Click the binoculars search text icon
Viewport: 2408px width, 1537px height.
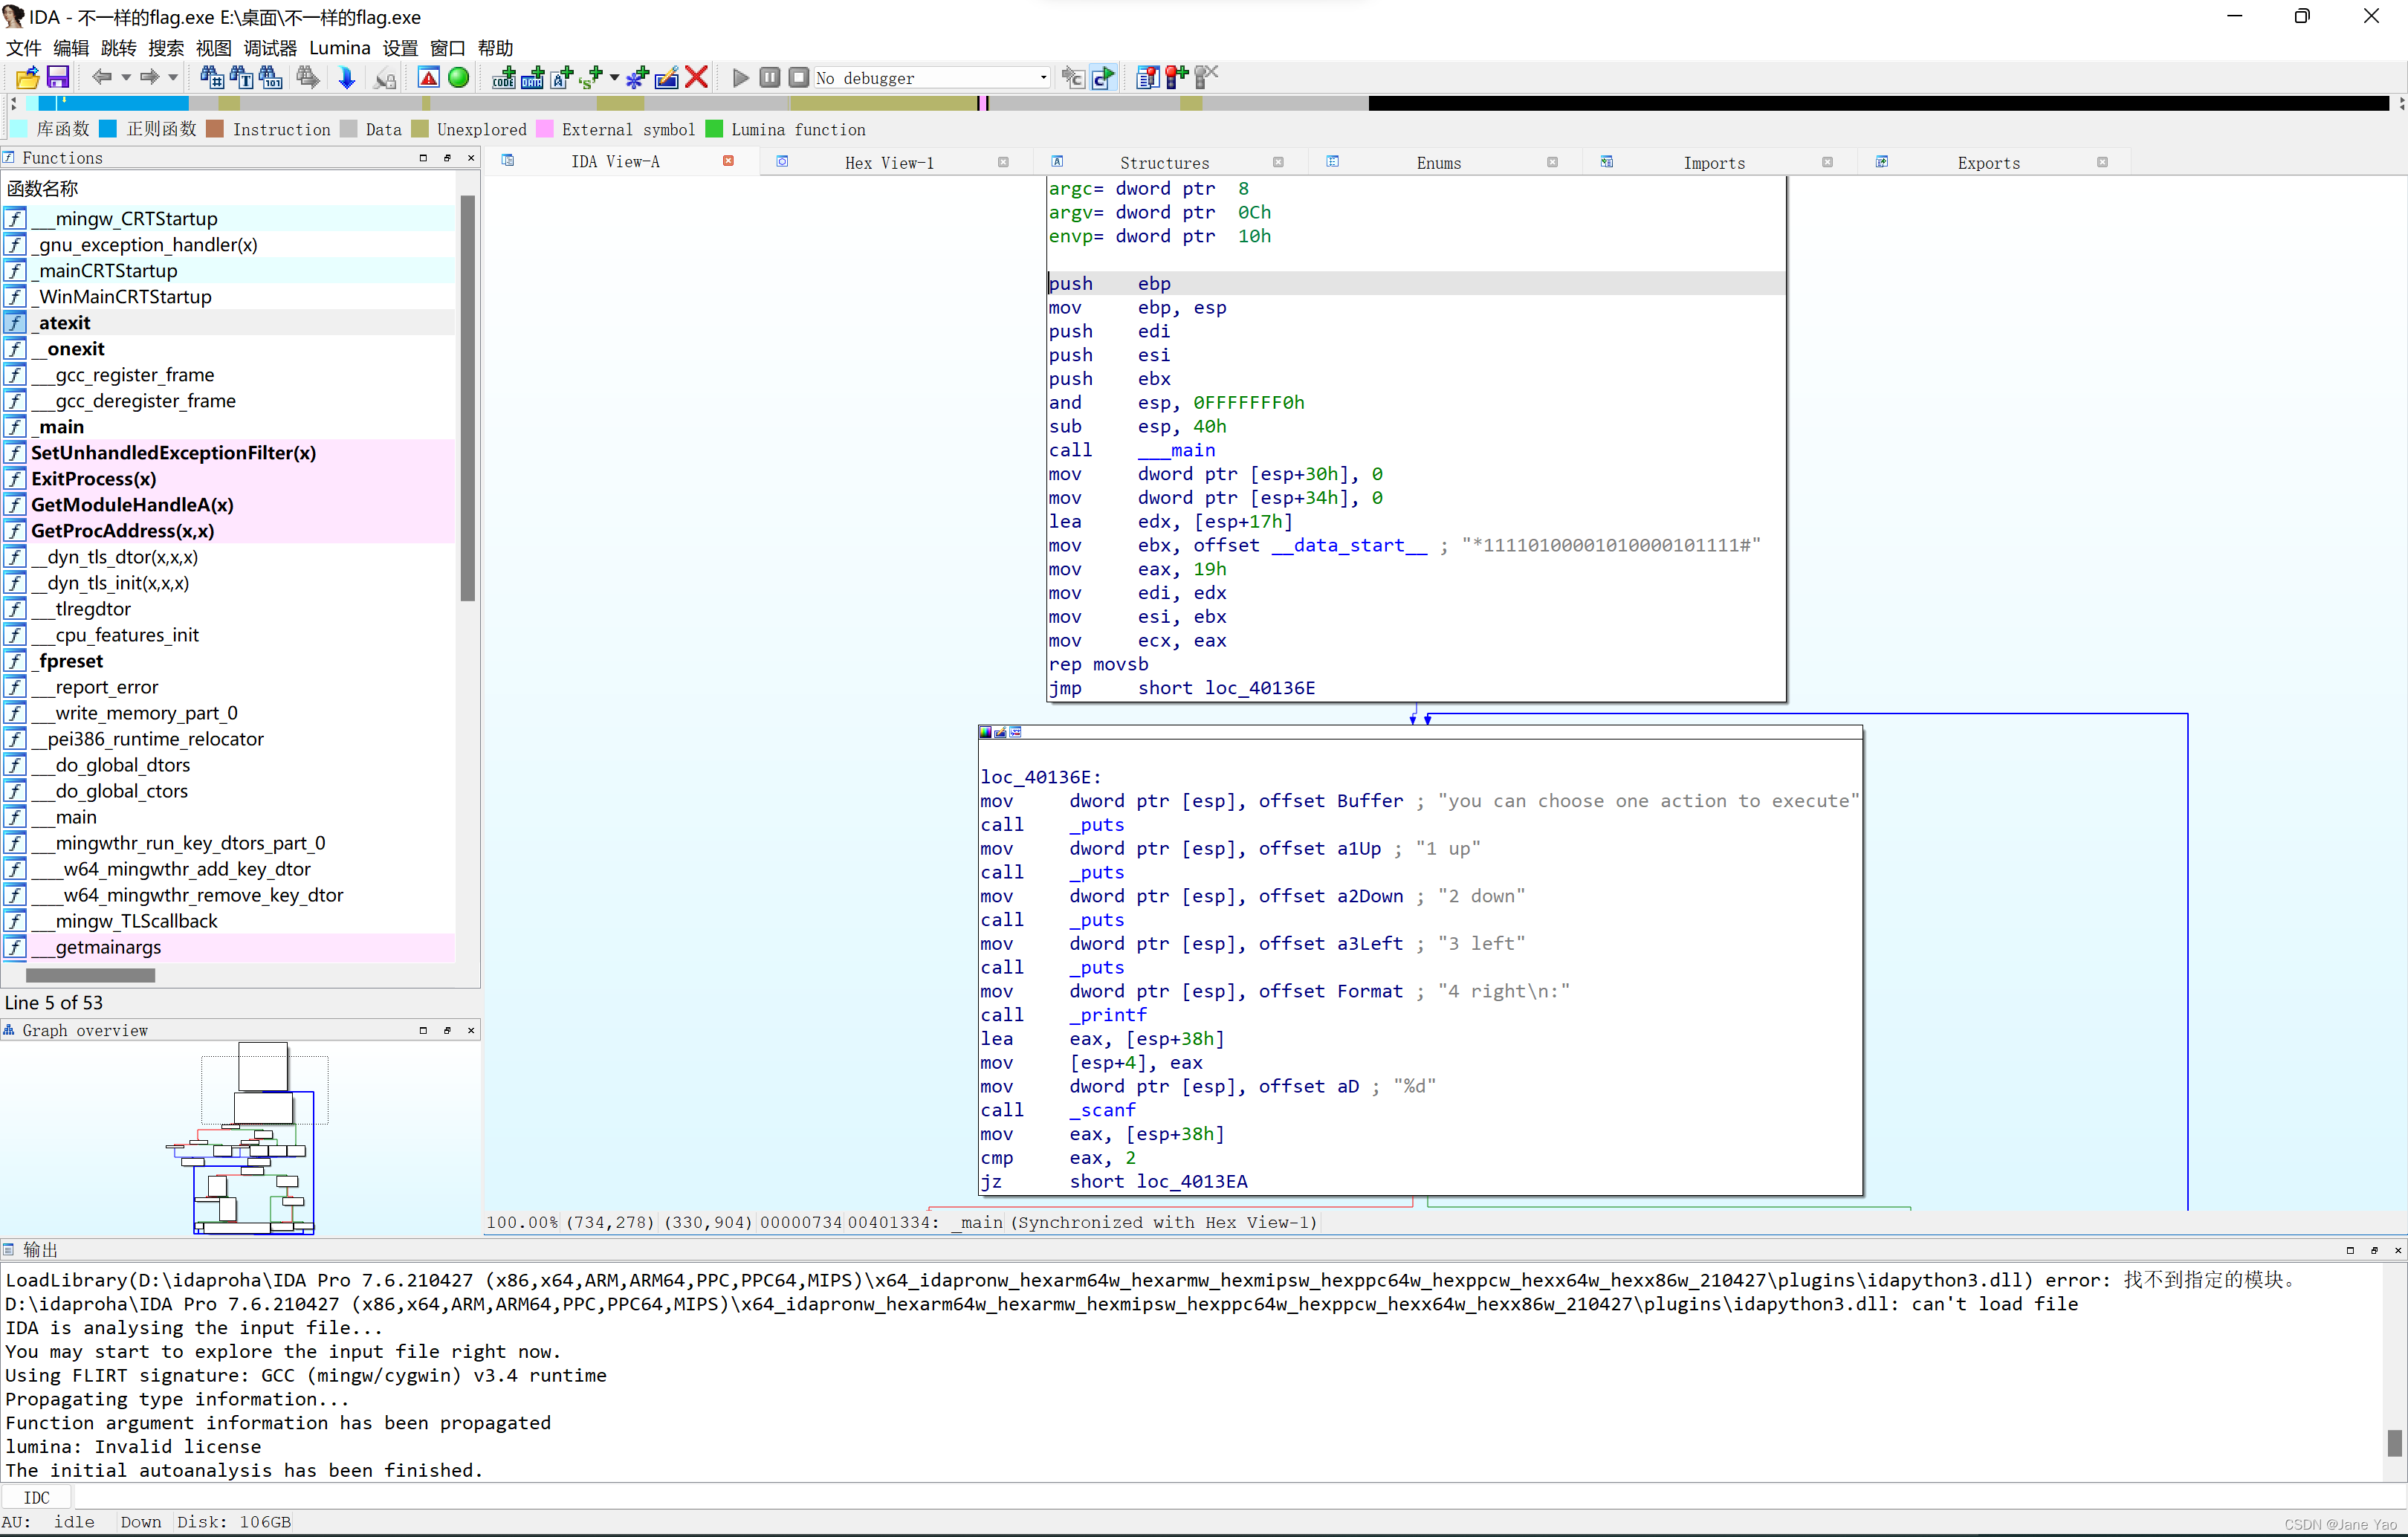tap(241, 77)
